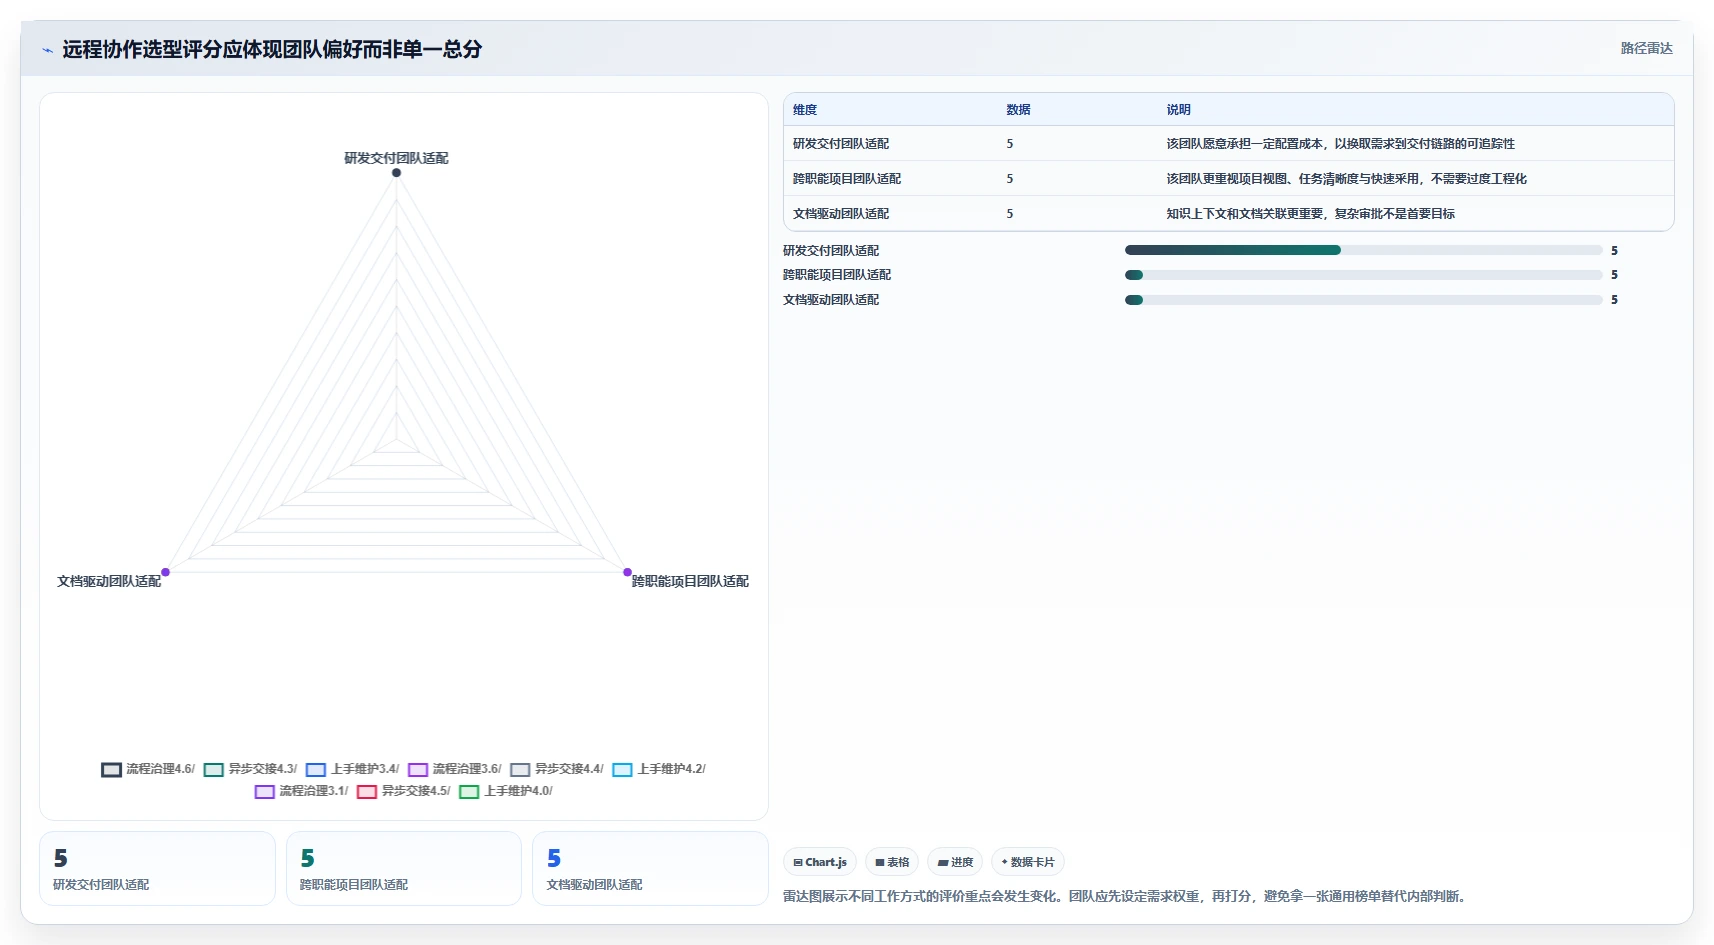
Task: Toggle legend series 异步交接4.3/
Action: point(251,769)
